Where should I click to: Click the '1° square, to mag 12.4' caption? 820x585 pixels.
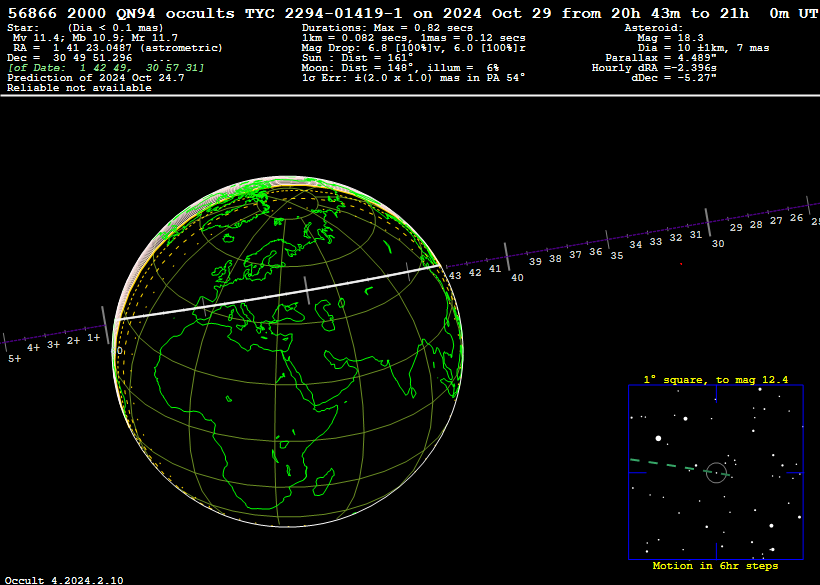(715, 380)
